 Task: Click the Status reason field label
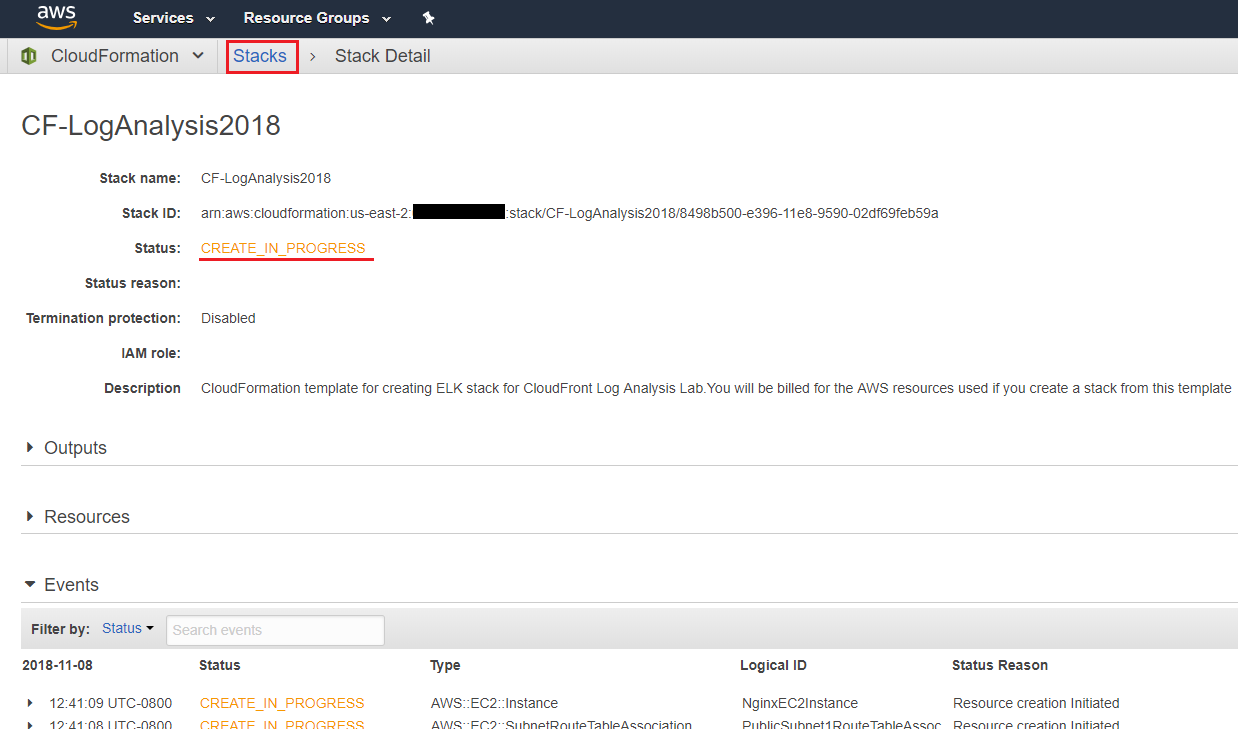click(133, 283)
